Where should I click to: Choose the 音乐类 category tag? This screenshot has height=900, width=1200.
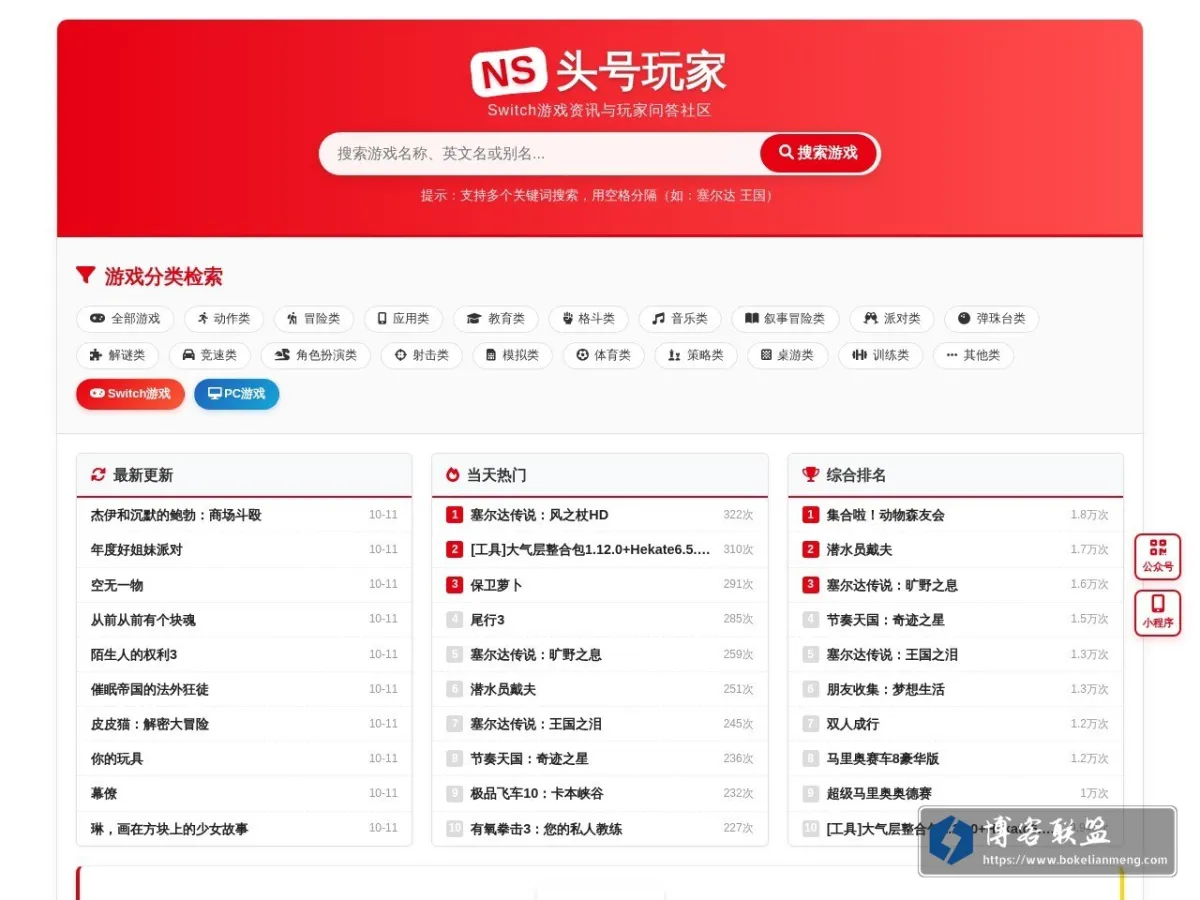coord(680,319)
